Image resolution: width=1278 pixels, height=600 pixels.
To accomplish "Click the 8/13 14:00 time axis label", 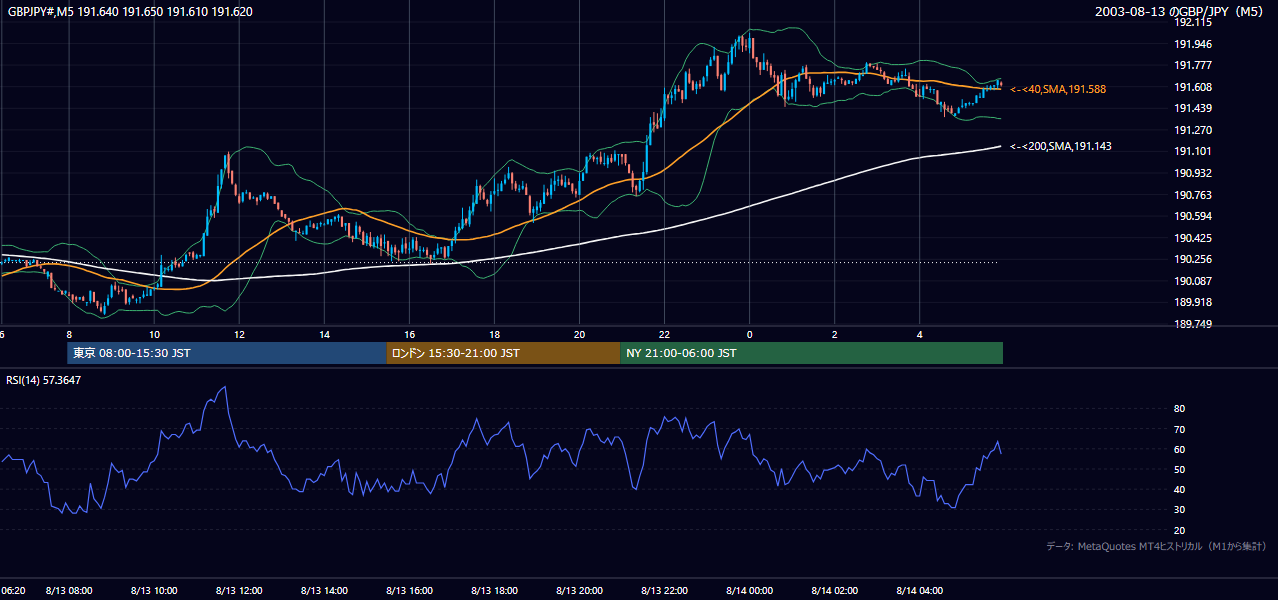I will pos(324,591).
